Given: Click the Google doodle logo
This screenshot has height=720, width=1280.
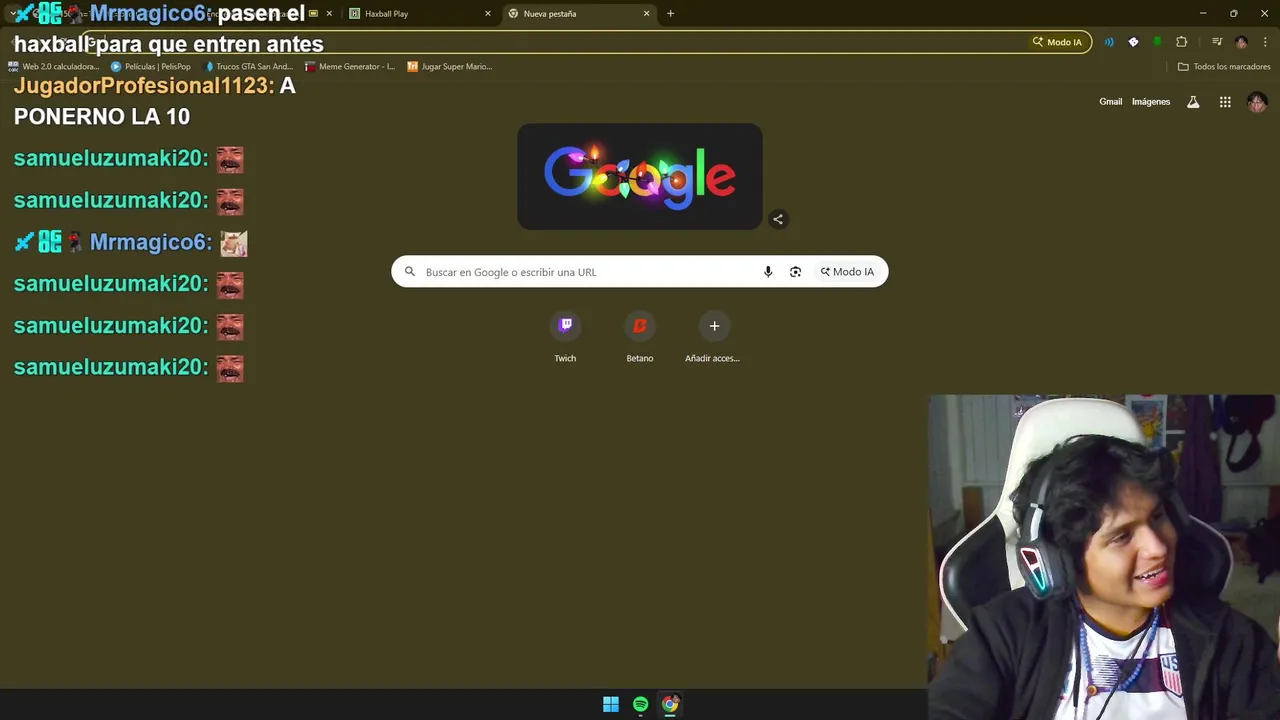Looking at the screenshot, I should 640,177.
